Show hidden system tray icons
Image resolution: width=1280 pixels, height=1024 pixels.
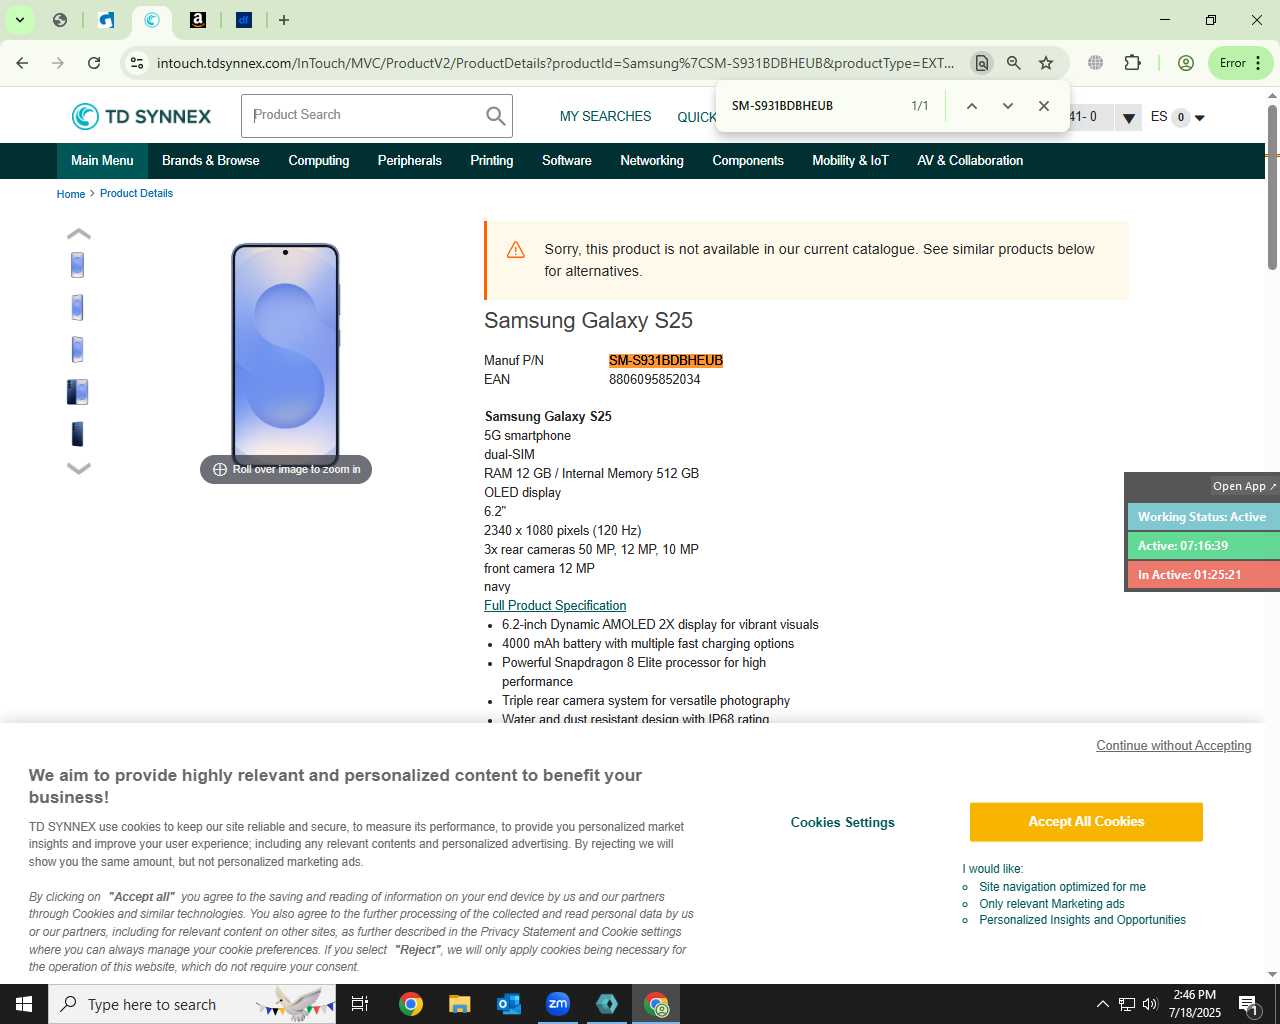pos(1102,1004)
